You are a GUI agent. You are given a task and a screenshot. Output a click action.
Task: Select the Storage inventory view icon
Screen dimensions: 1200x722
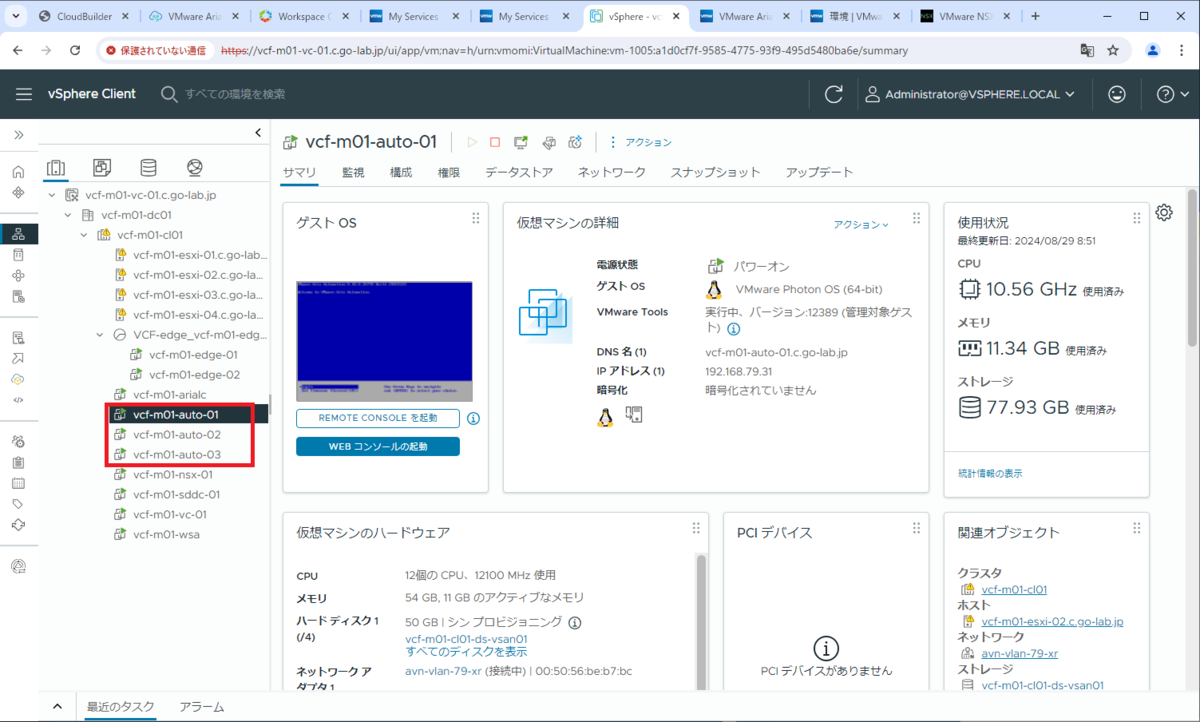[148, 167]
